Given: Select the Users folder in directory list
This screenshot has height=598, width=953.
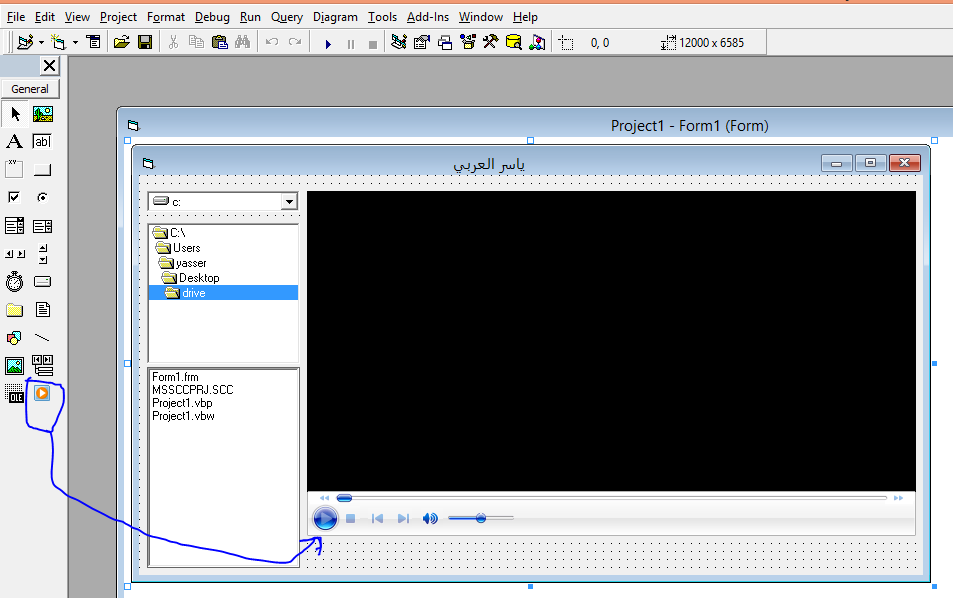Looking at the screenshot, I should (186, 248).
